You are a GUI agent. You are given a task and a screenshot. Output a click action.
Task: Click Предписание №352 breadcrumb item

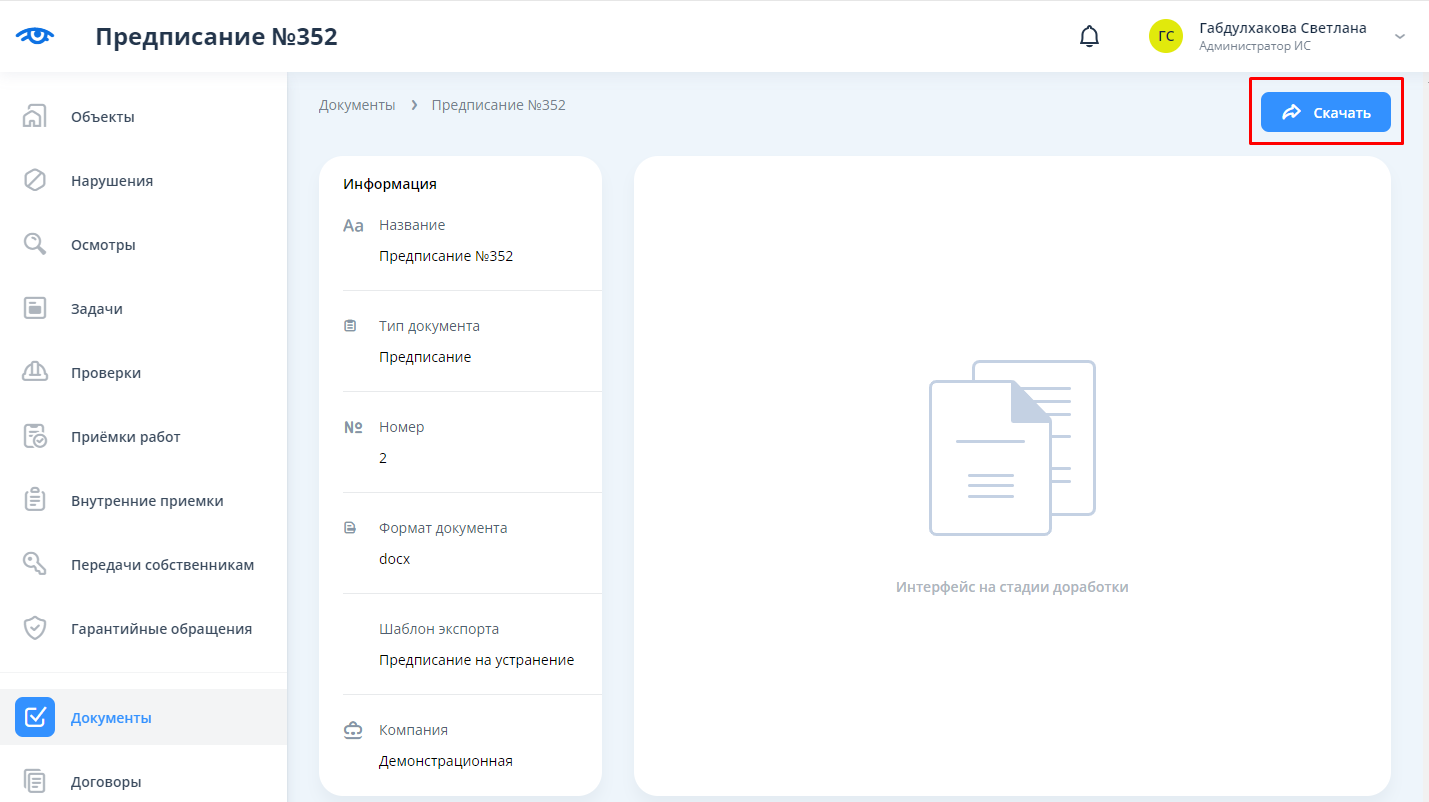click(498, 105)
